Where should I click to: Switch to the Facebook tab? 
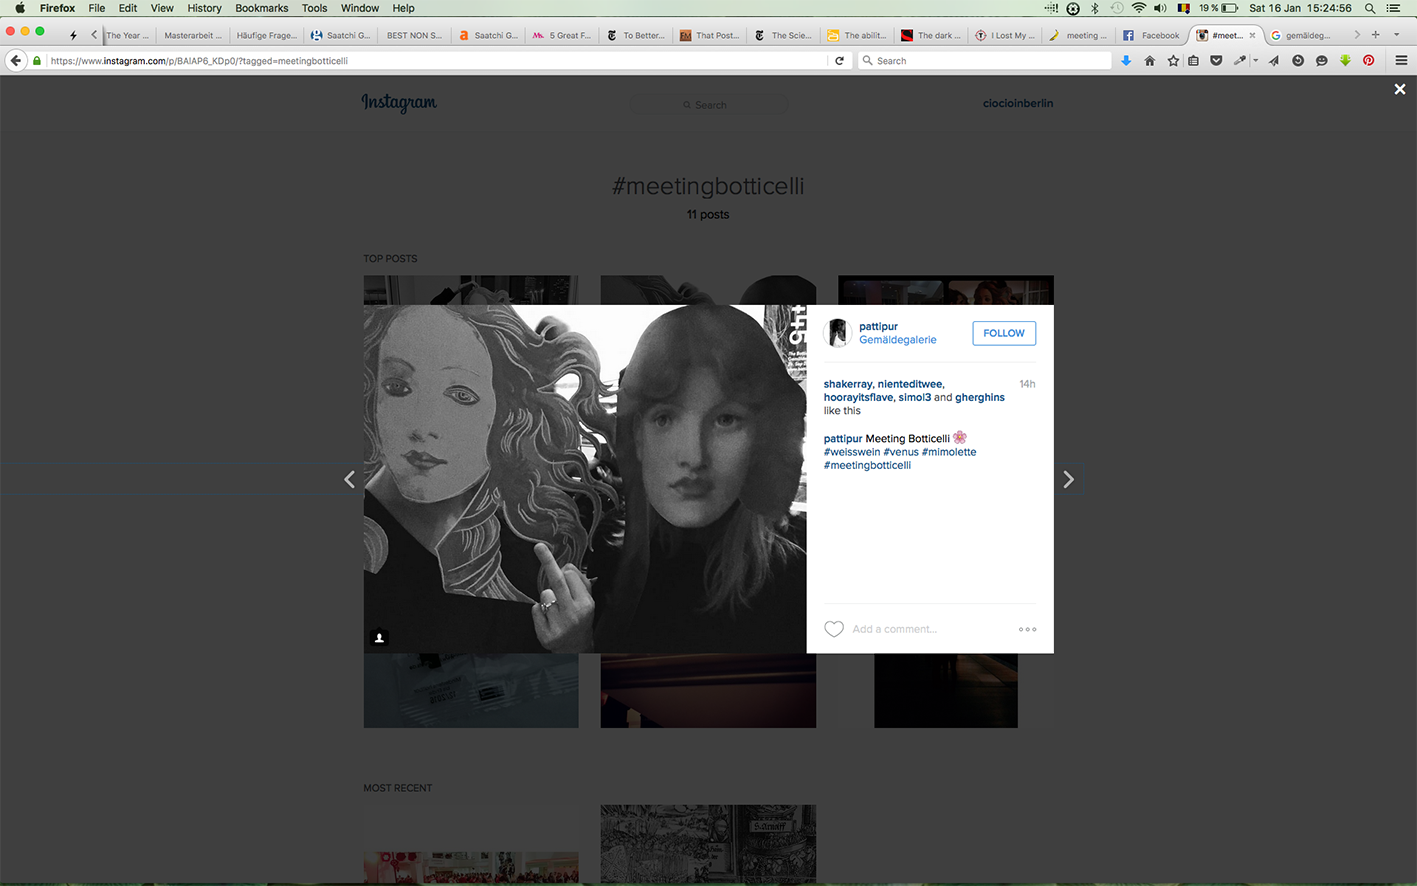point(1154,35)
